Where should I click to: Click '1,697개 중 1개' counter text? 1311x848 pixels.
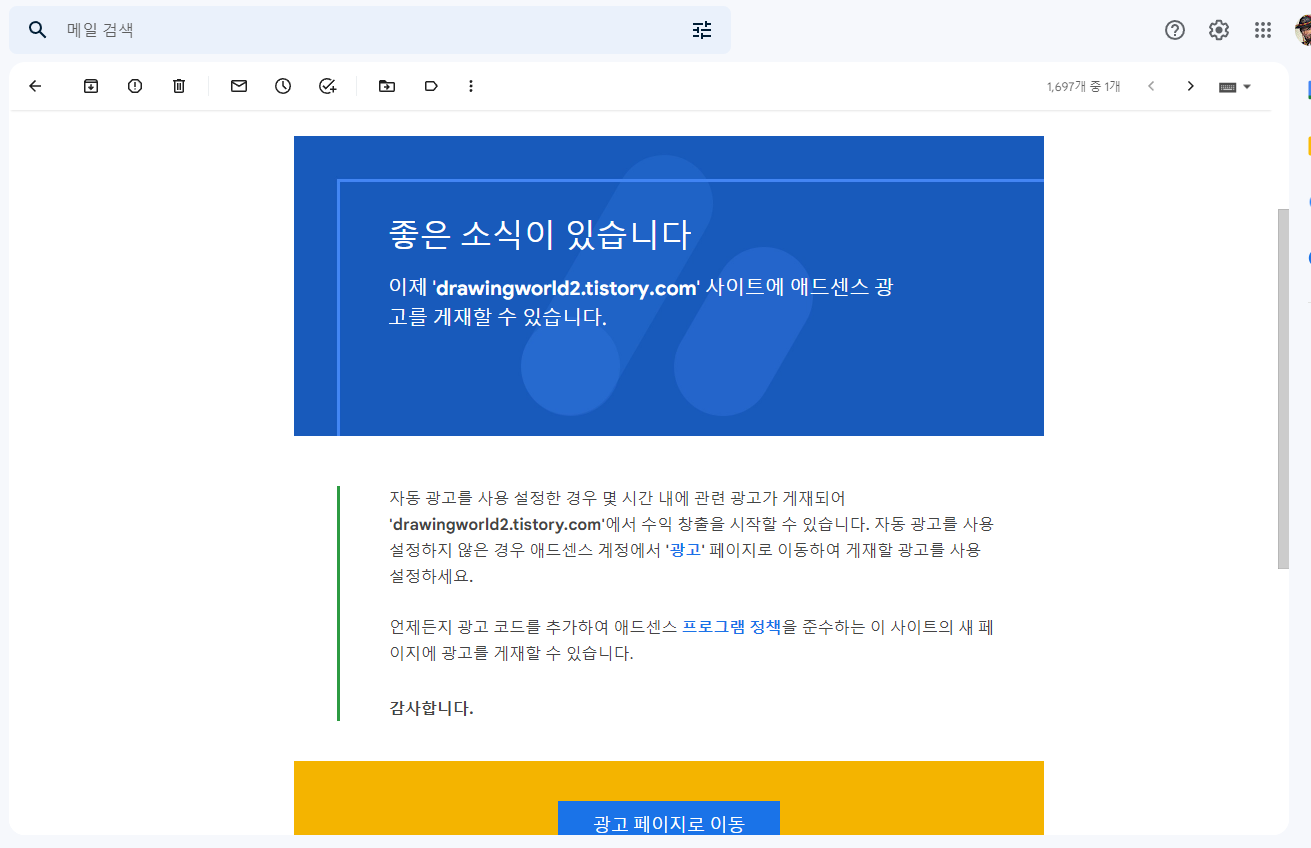coord(1083,87)
